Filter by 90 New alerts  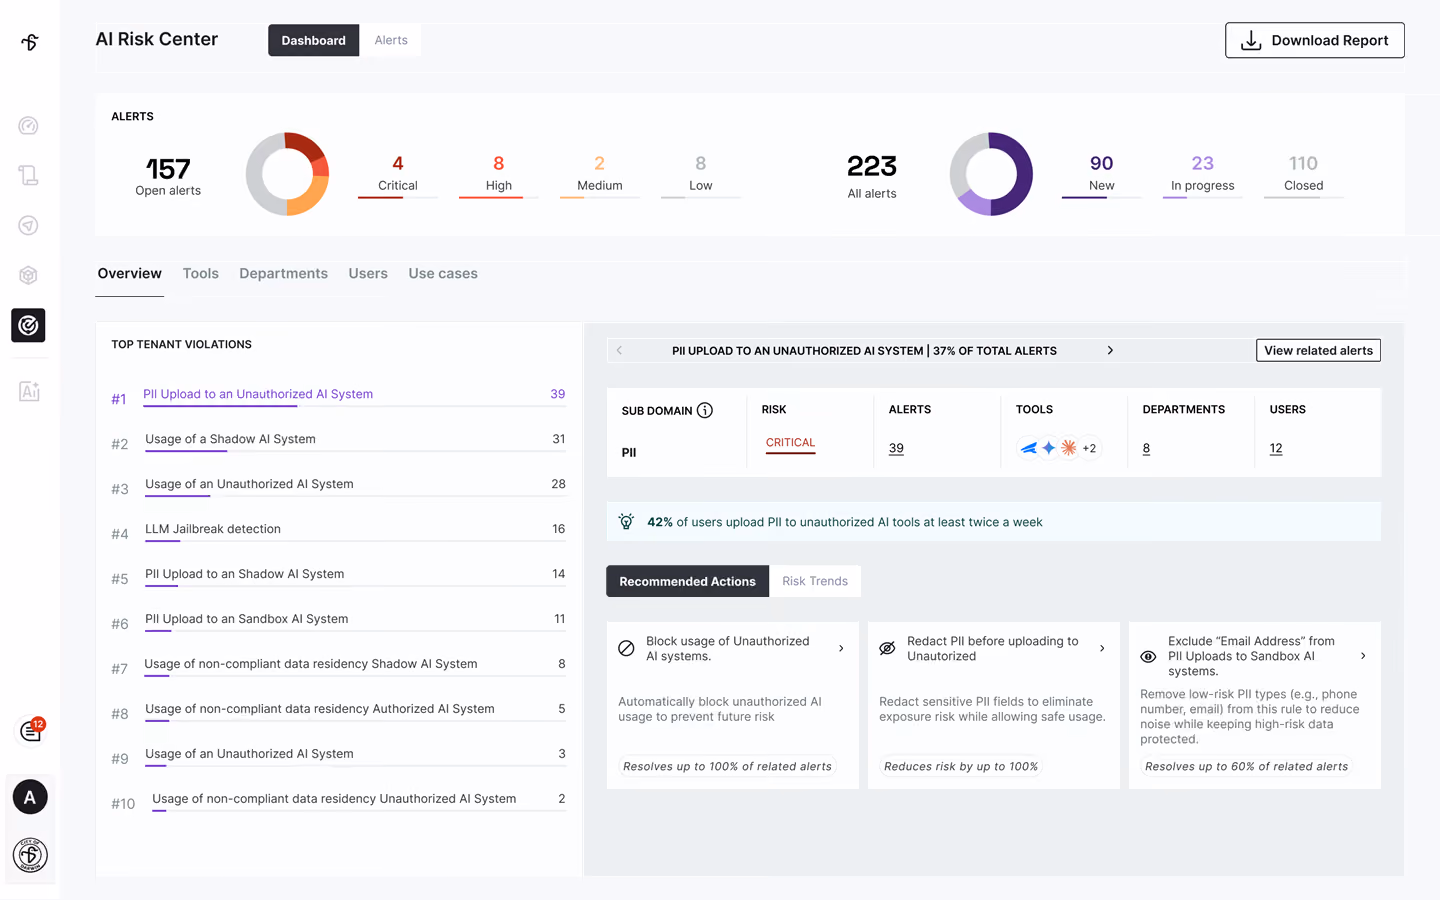[1101, 174]
